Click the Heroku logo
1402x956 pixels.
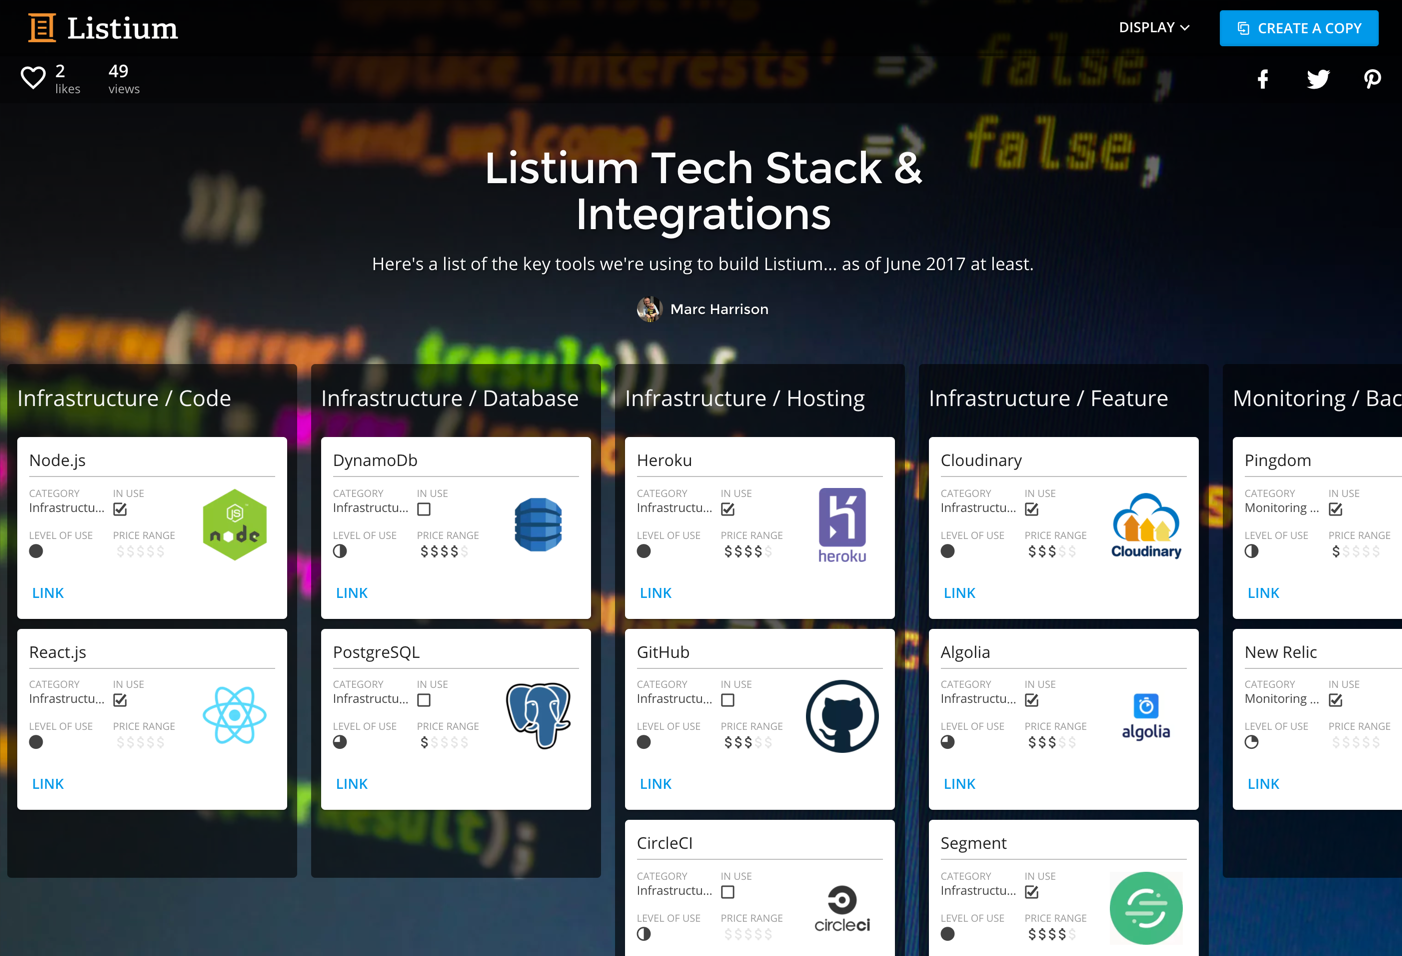point(842,525)
